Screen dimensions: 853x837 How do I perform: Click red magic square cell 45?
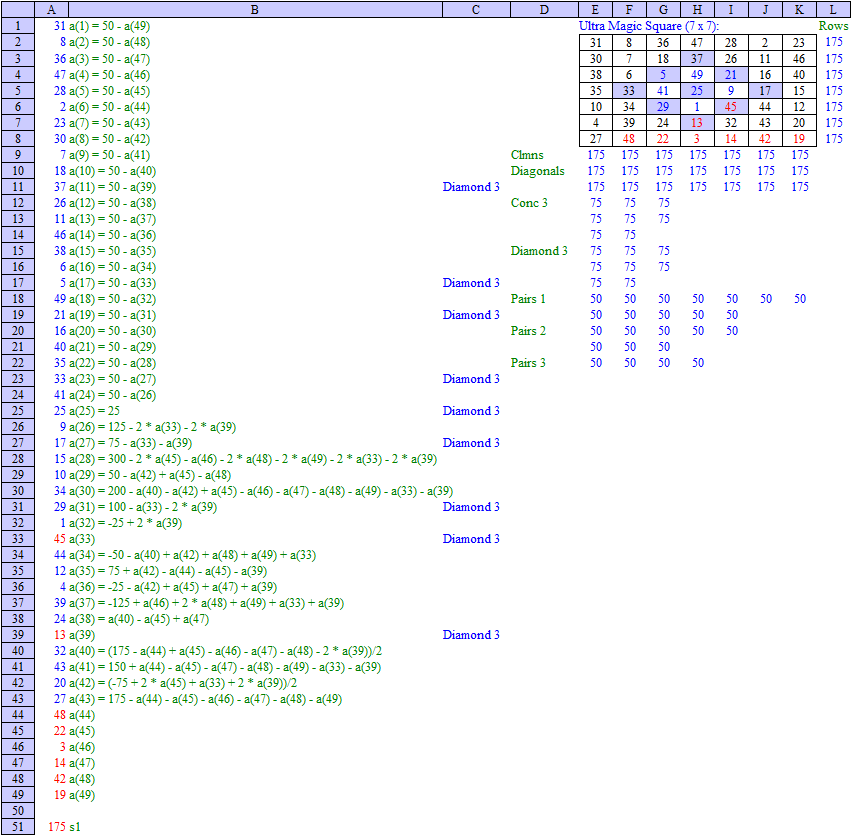(x=731, y=107)
